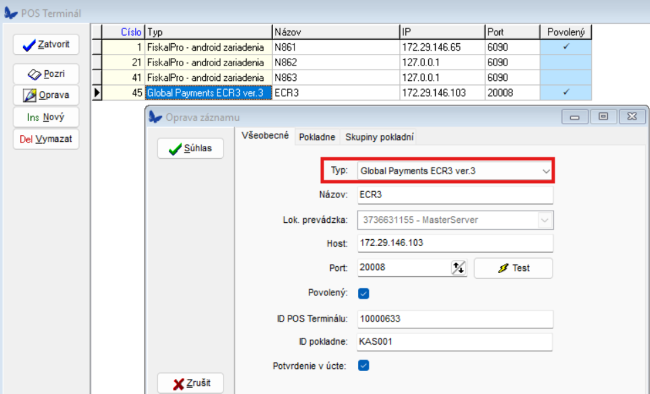Toggle Povolený cell for row N862
The image size is (650, 394).
click(x=566, y=62)
